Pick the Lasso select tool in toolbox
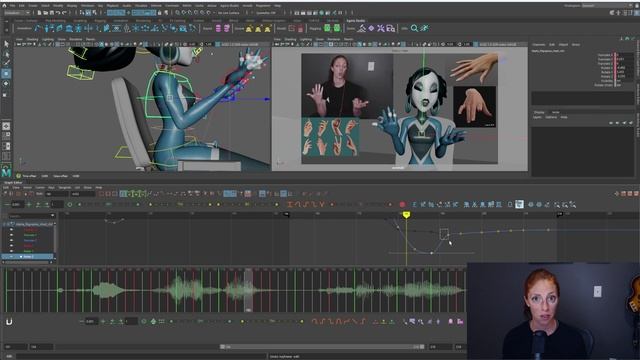This screenshot has height=360, width=640. point(6,54)
